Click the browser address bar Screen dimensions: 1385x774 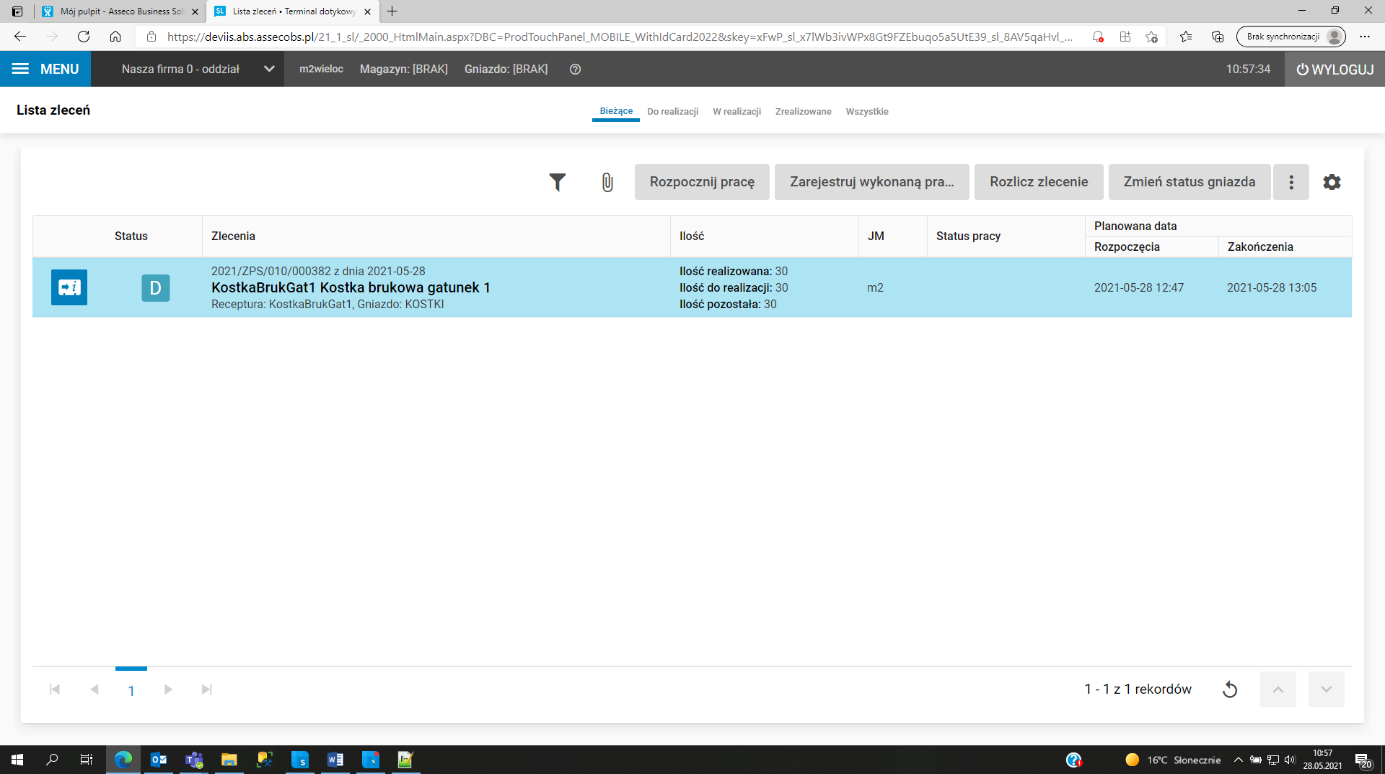coord(620,36)
